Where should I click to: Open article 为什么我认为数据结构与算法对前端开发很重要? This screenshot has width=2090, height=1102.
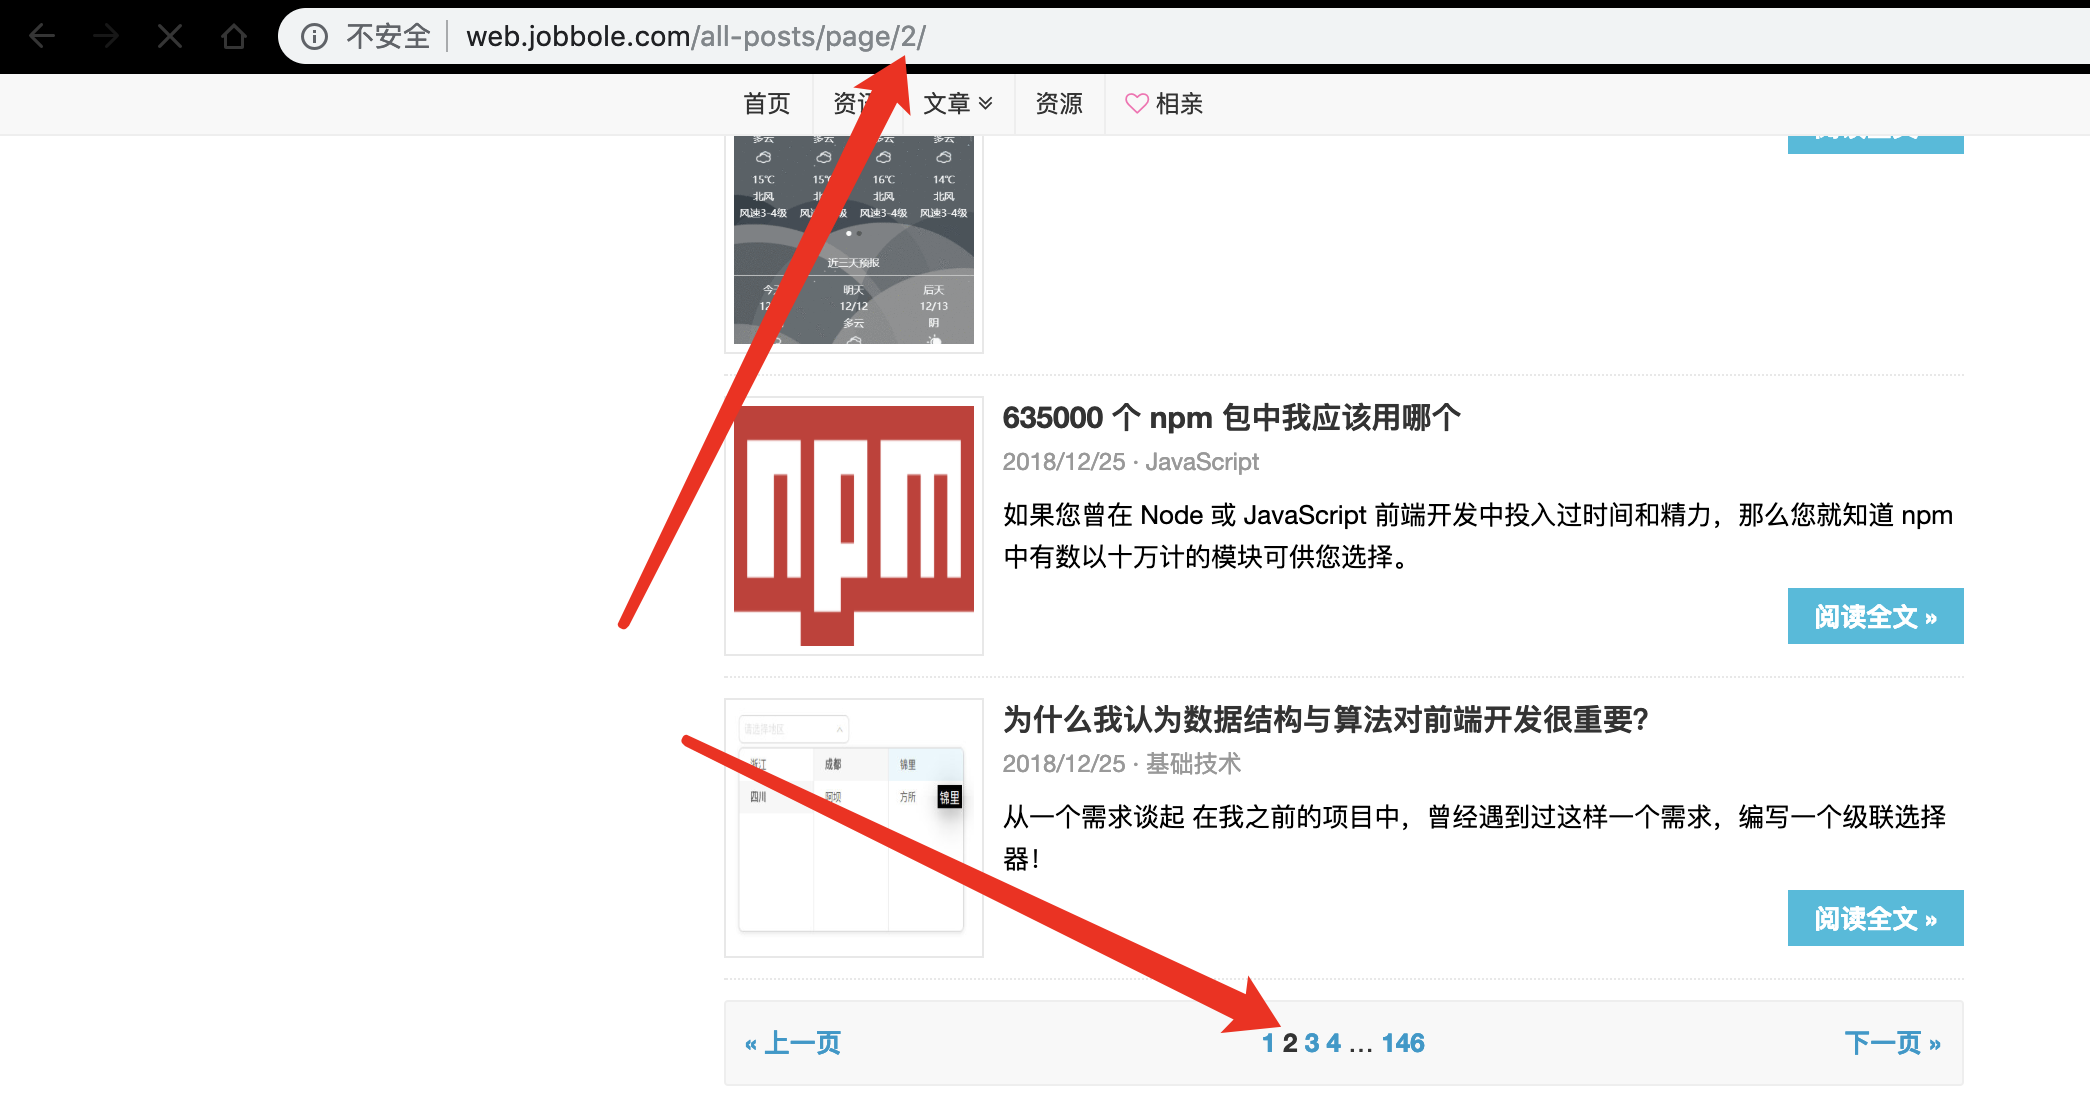[1325, 720]
